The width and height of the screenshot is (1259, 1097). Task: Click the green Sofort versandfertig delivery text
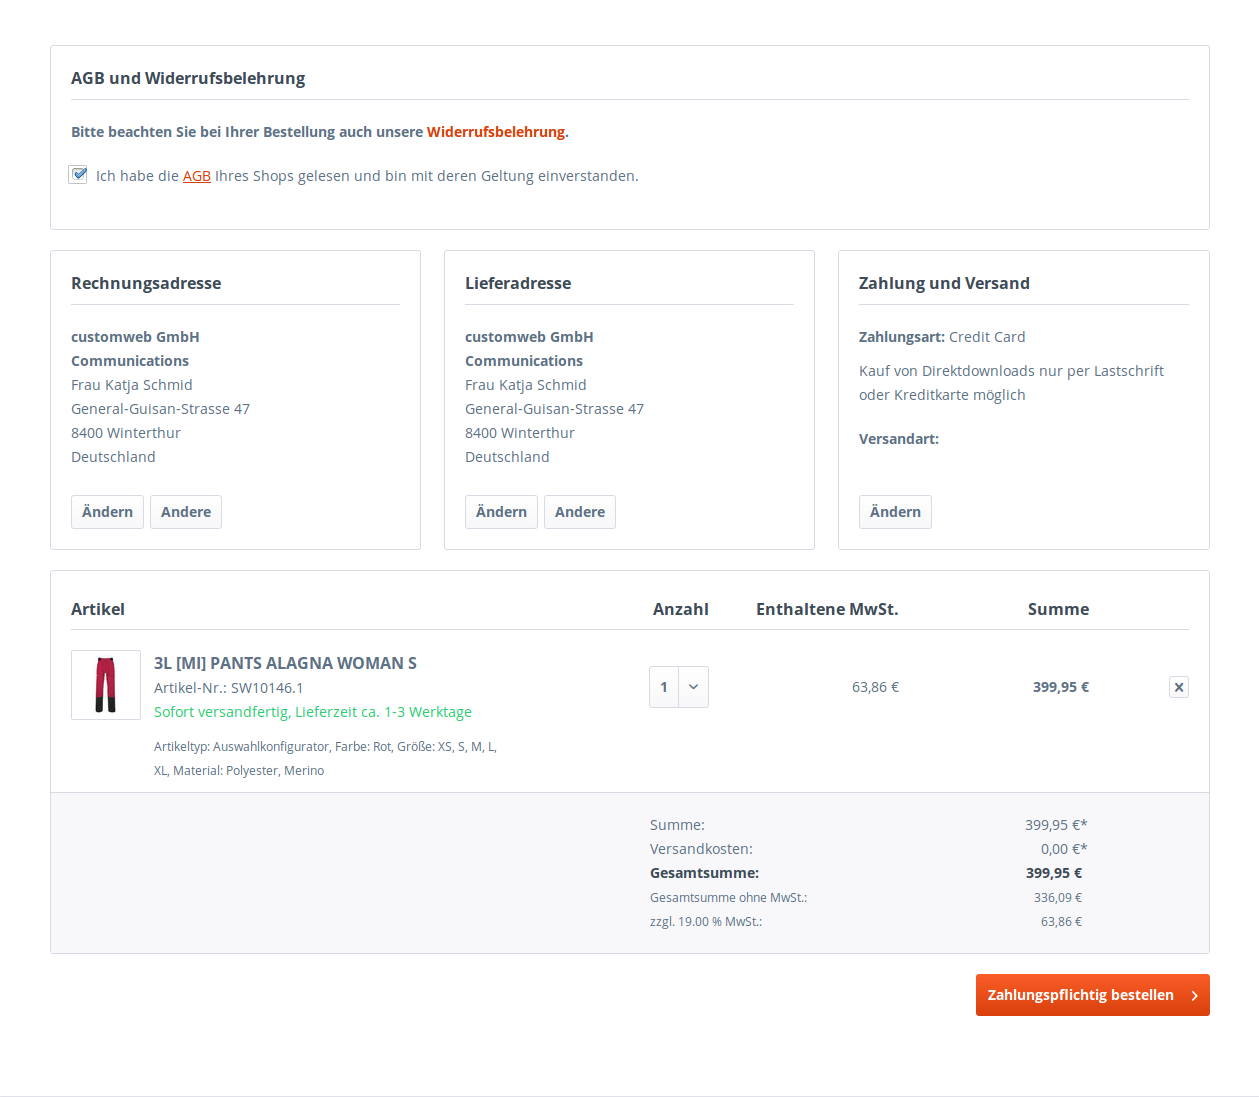(x=313, y=712)
